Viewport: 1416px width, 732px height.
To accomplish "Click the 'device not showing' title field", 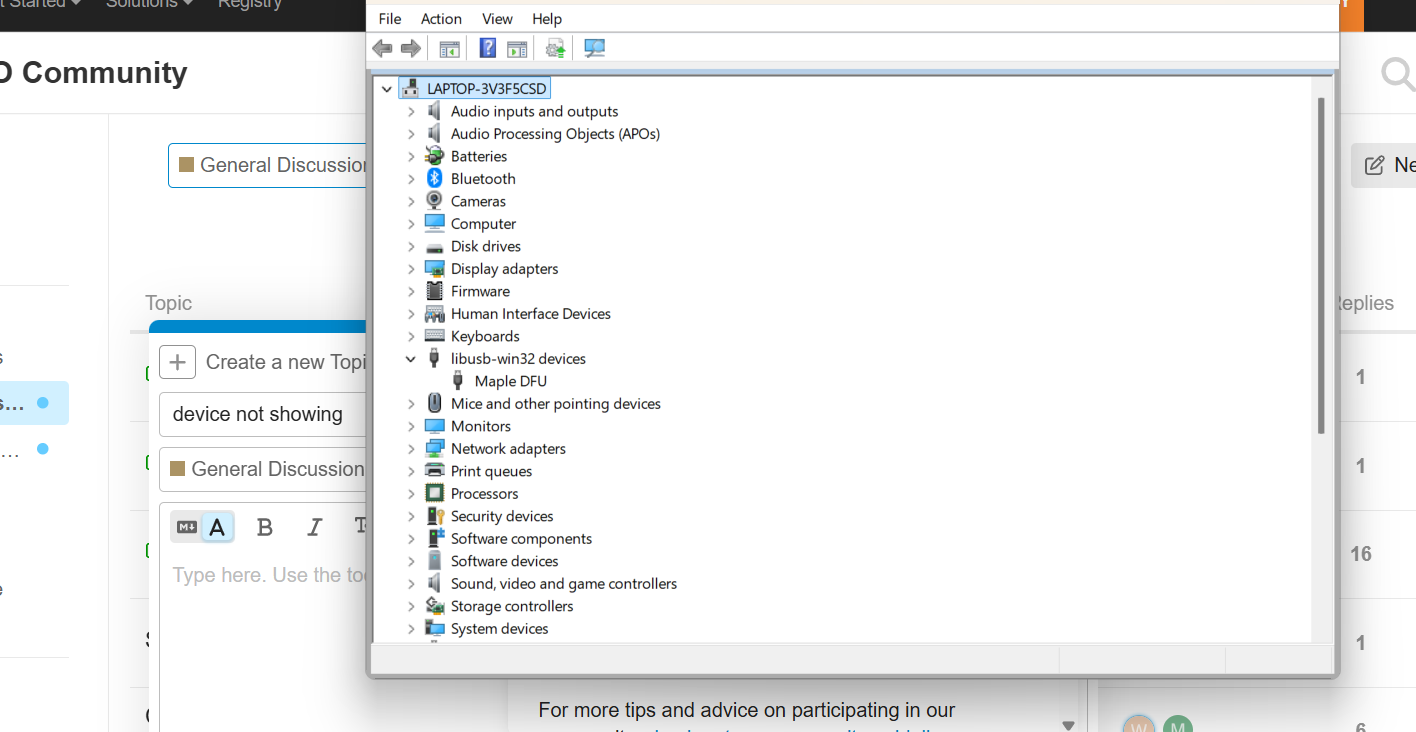I will [x=262, y=414].
